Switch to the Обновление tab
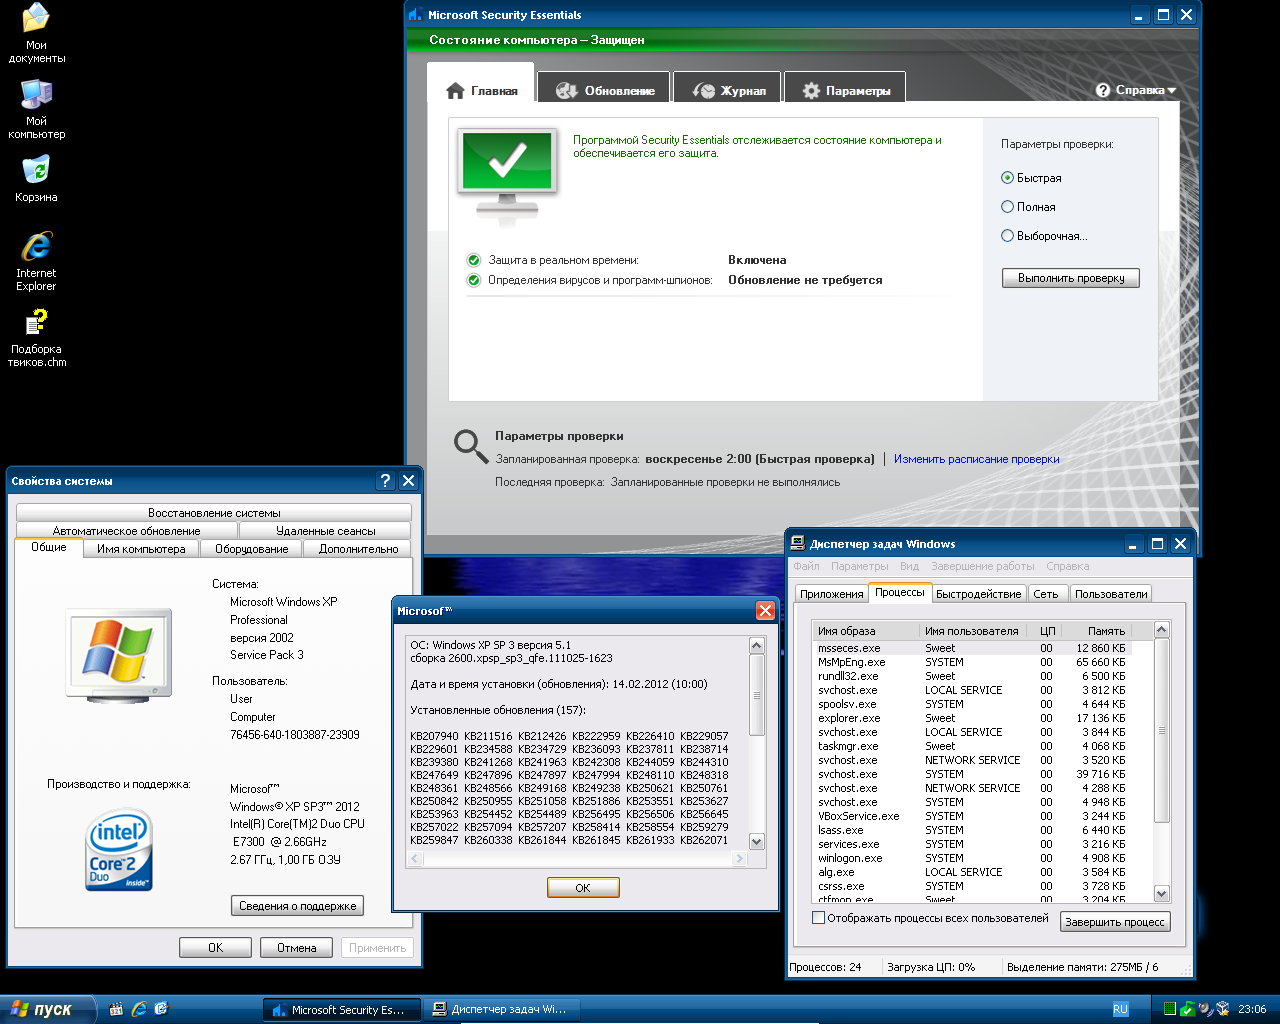Image resolution: width=1280 pixels, height=1024 pixels. coord(604,89)
